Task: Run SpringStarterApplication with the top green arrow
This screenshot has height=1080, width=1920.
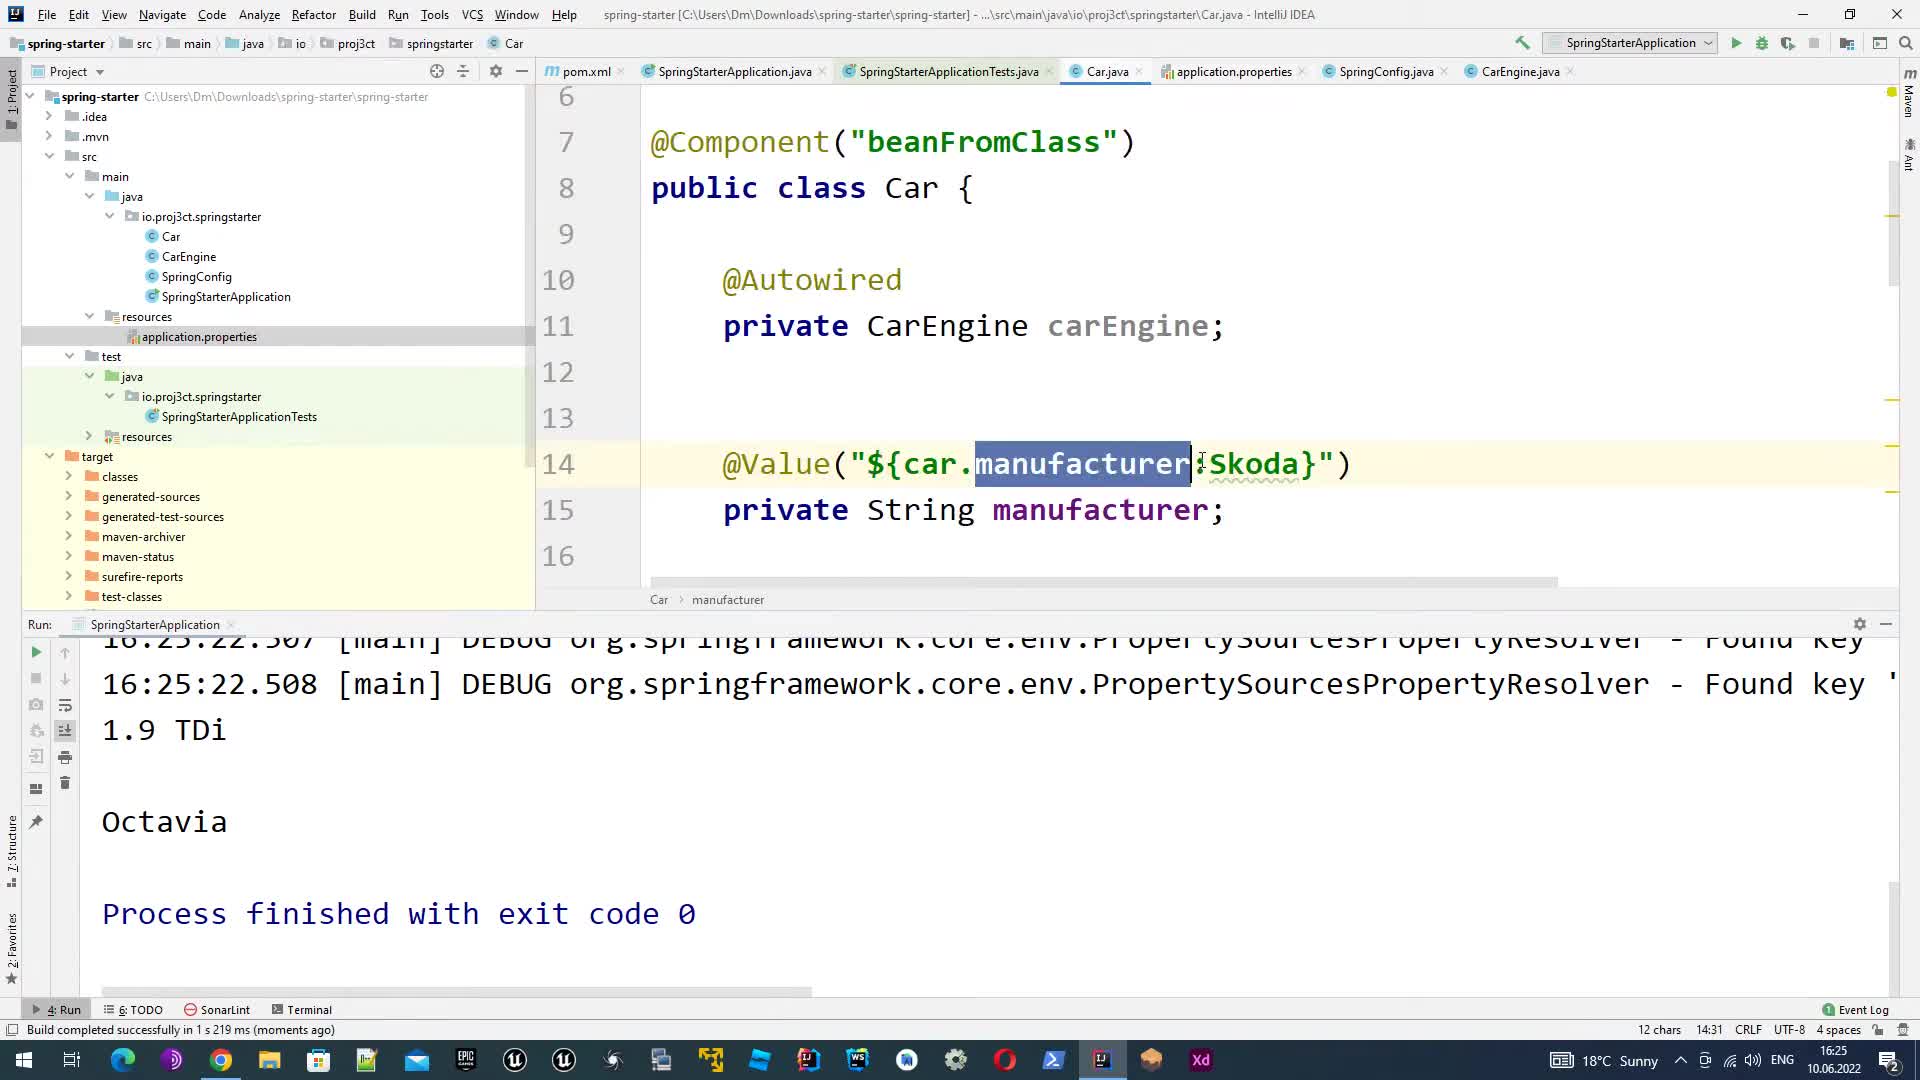Action: point(1736,43)
